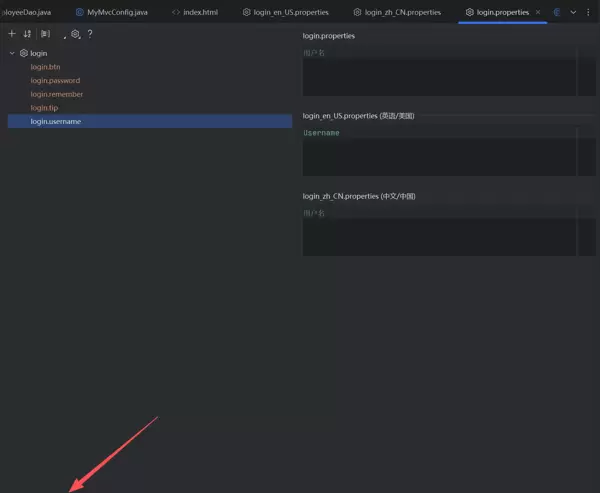Select login.remember property key
Screen dimensions: 600x493
click(x=56, y=94)
